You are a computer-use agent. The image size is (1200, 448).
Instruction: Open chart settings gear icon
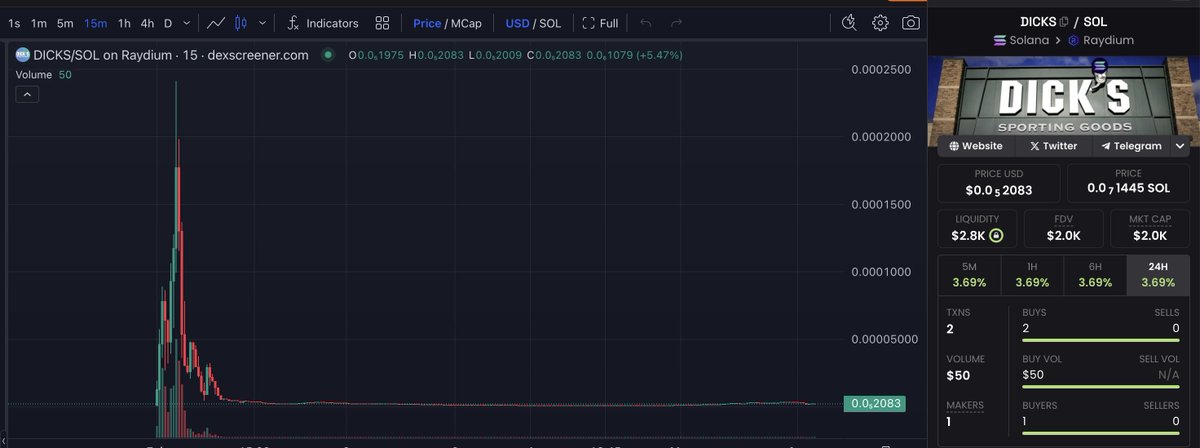880,22
